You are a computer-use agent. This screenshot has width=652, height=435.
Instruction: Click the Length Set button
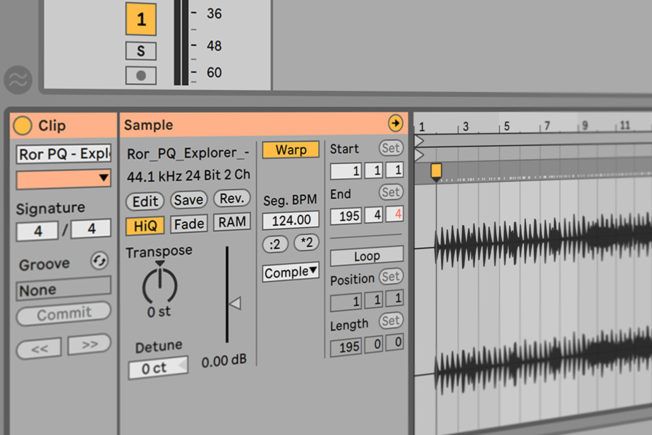coord(391,321)
